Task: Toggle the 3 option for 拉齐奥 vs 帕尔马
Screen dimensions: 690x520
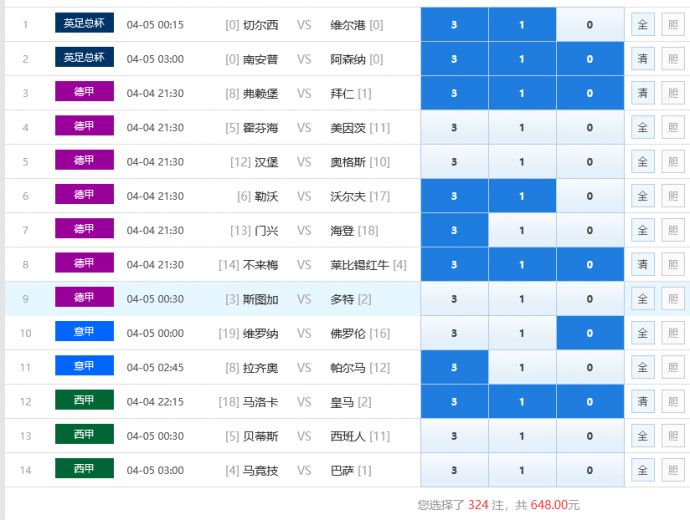Action: click(454, 367)
